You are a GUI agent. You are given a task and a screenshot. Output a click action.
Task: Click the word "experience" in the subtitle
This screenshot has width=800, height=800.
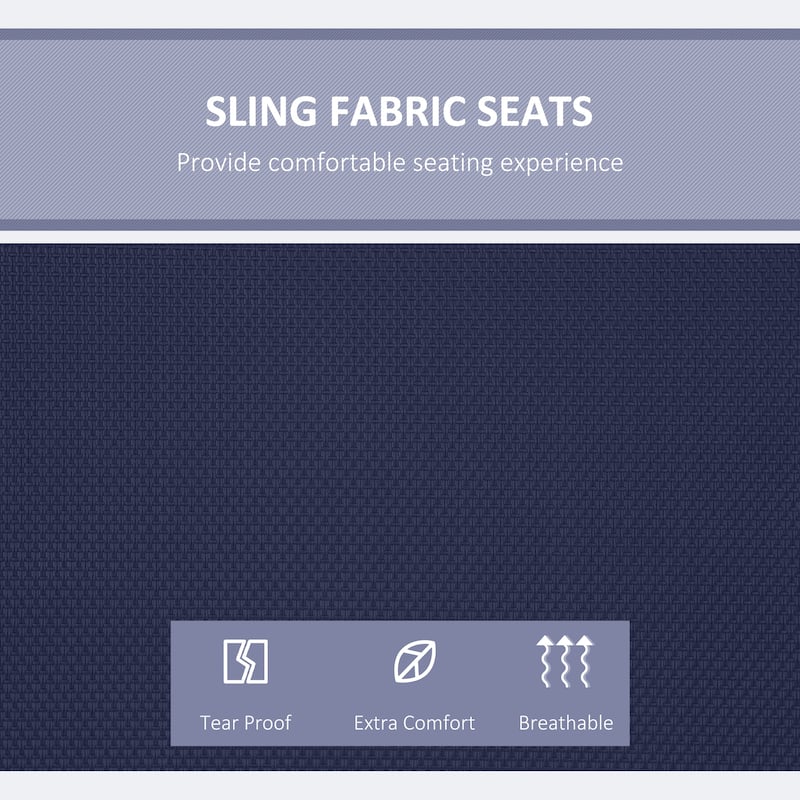(561, 164)
